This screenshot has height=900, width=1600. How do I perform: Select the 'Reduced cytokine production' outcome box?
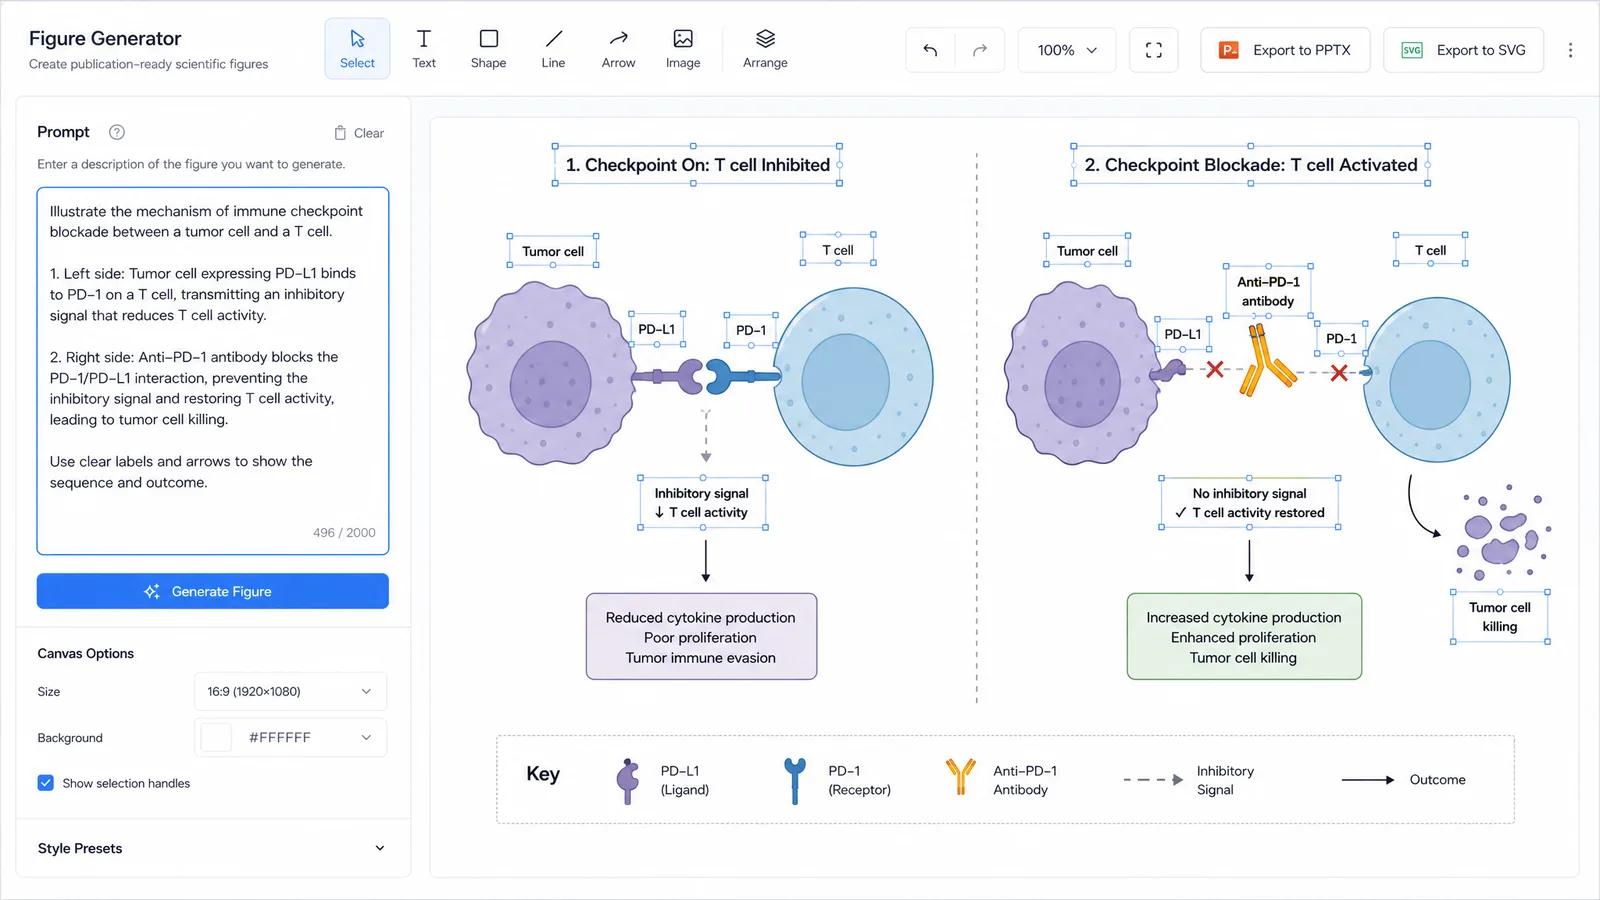701,637
